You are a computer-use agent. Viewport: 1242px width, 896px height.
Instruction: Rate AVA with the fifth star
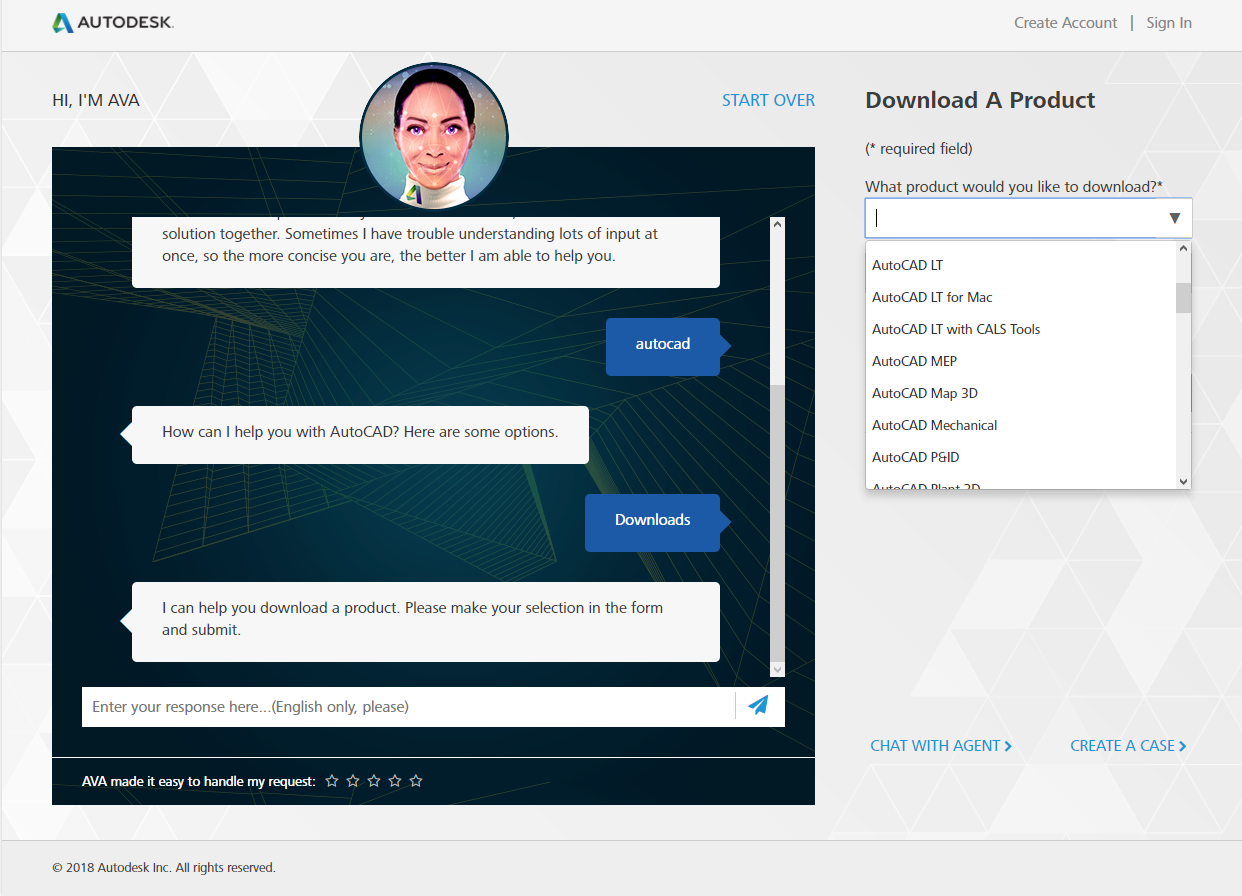click(416, 781)
